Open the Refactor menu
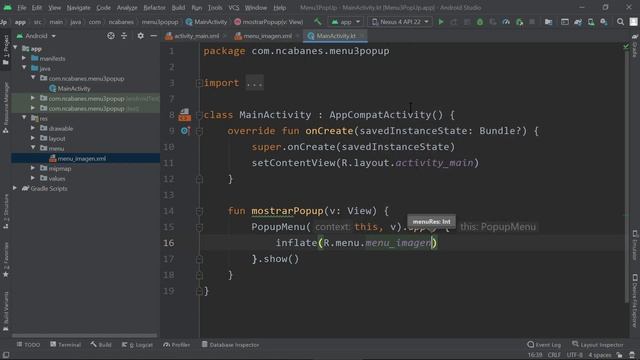640x360 pixels. tap(154, 7)
